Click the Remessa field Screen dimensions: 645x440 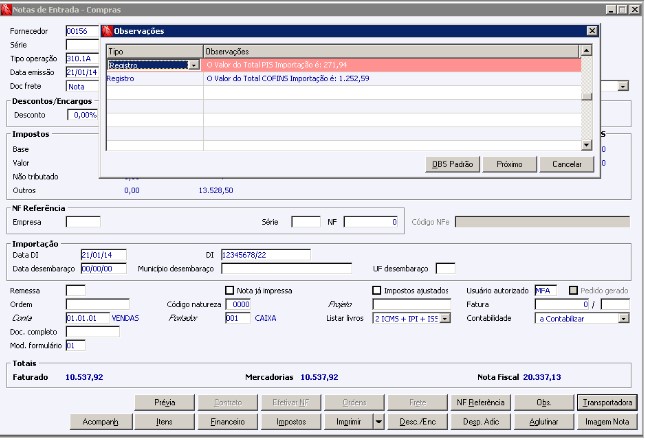(76, 291)
